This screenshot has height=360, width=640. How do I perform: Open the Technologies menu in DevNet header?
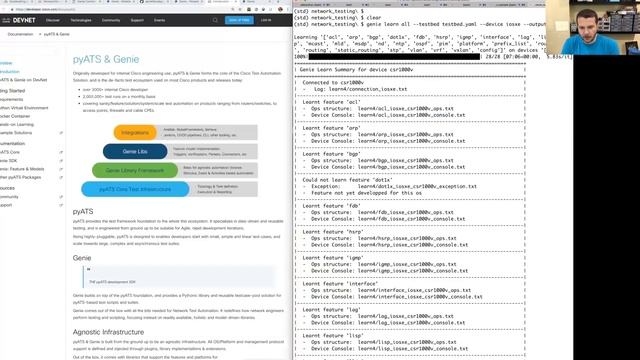[81, 20]
